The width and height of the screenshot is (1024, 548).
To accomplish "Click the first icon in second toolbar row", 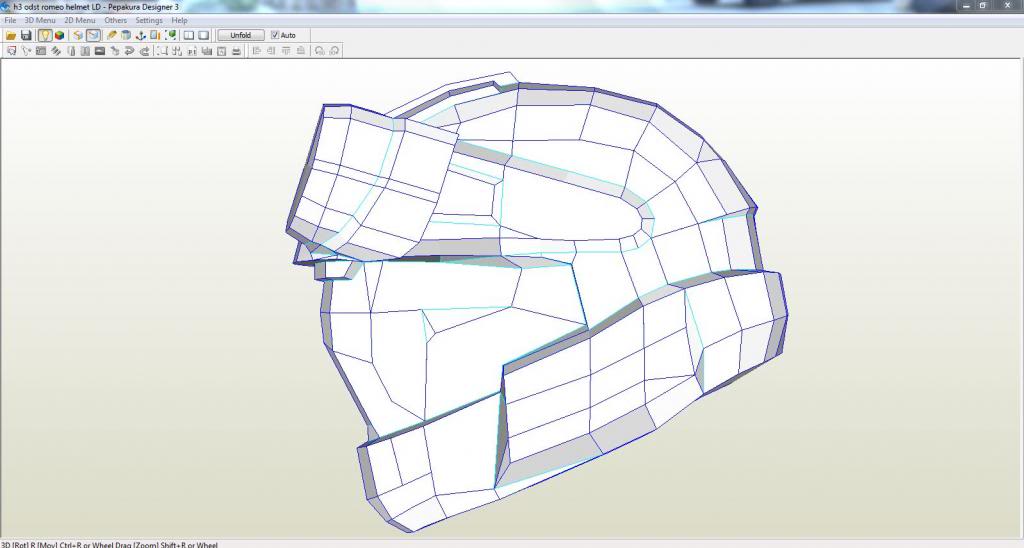I will (11, 51).
